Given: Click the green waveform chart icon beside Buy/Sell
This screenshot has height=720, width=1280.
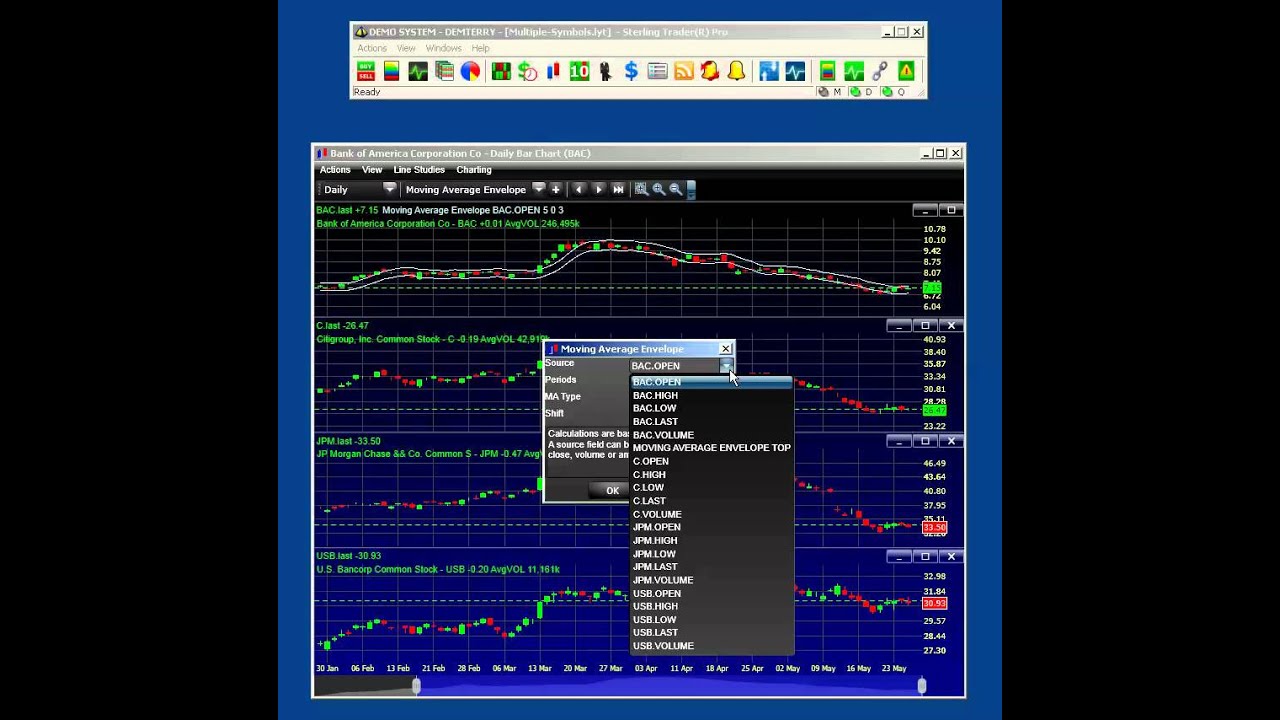Looking at the screenshot, I should pyautogui.click(x=418, y=71).
